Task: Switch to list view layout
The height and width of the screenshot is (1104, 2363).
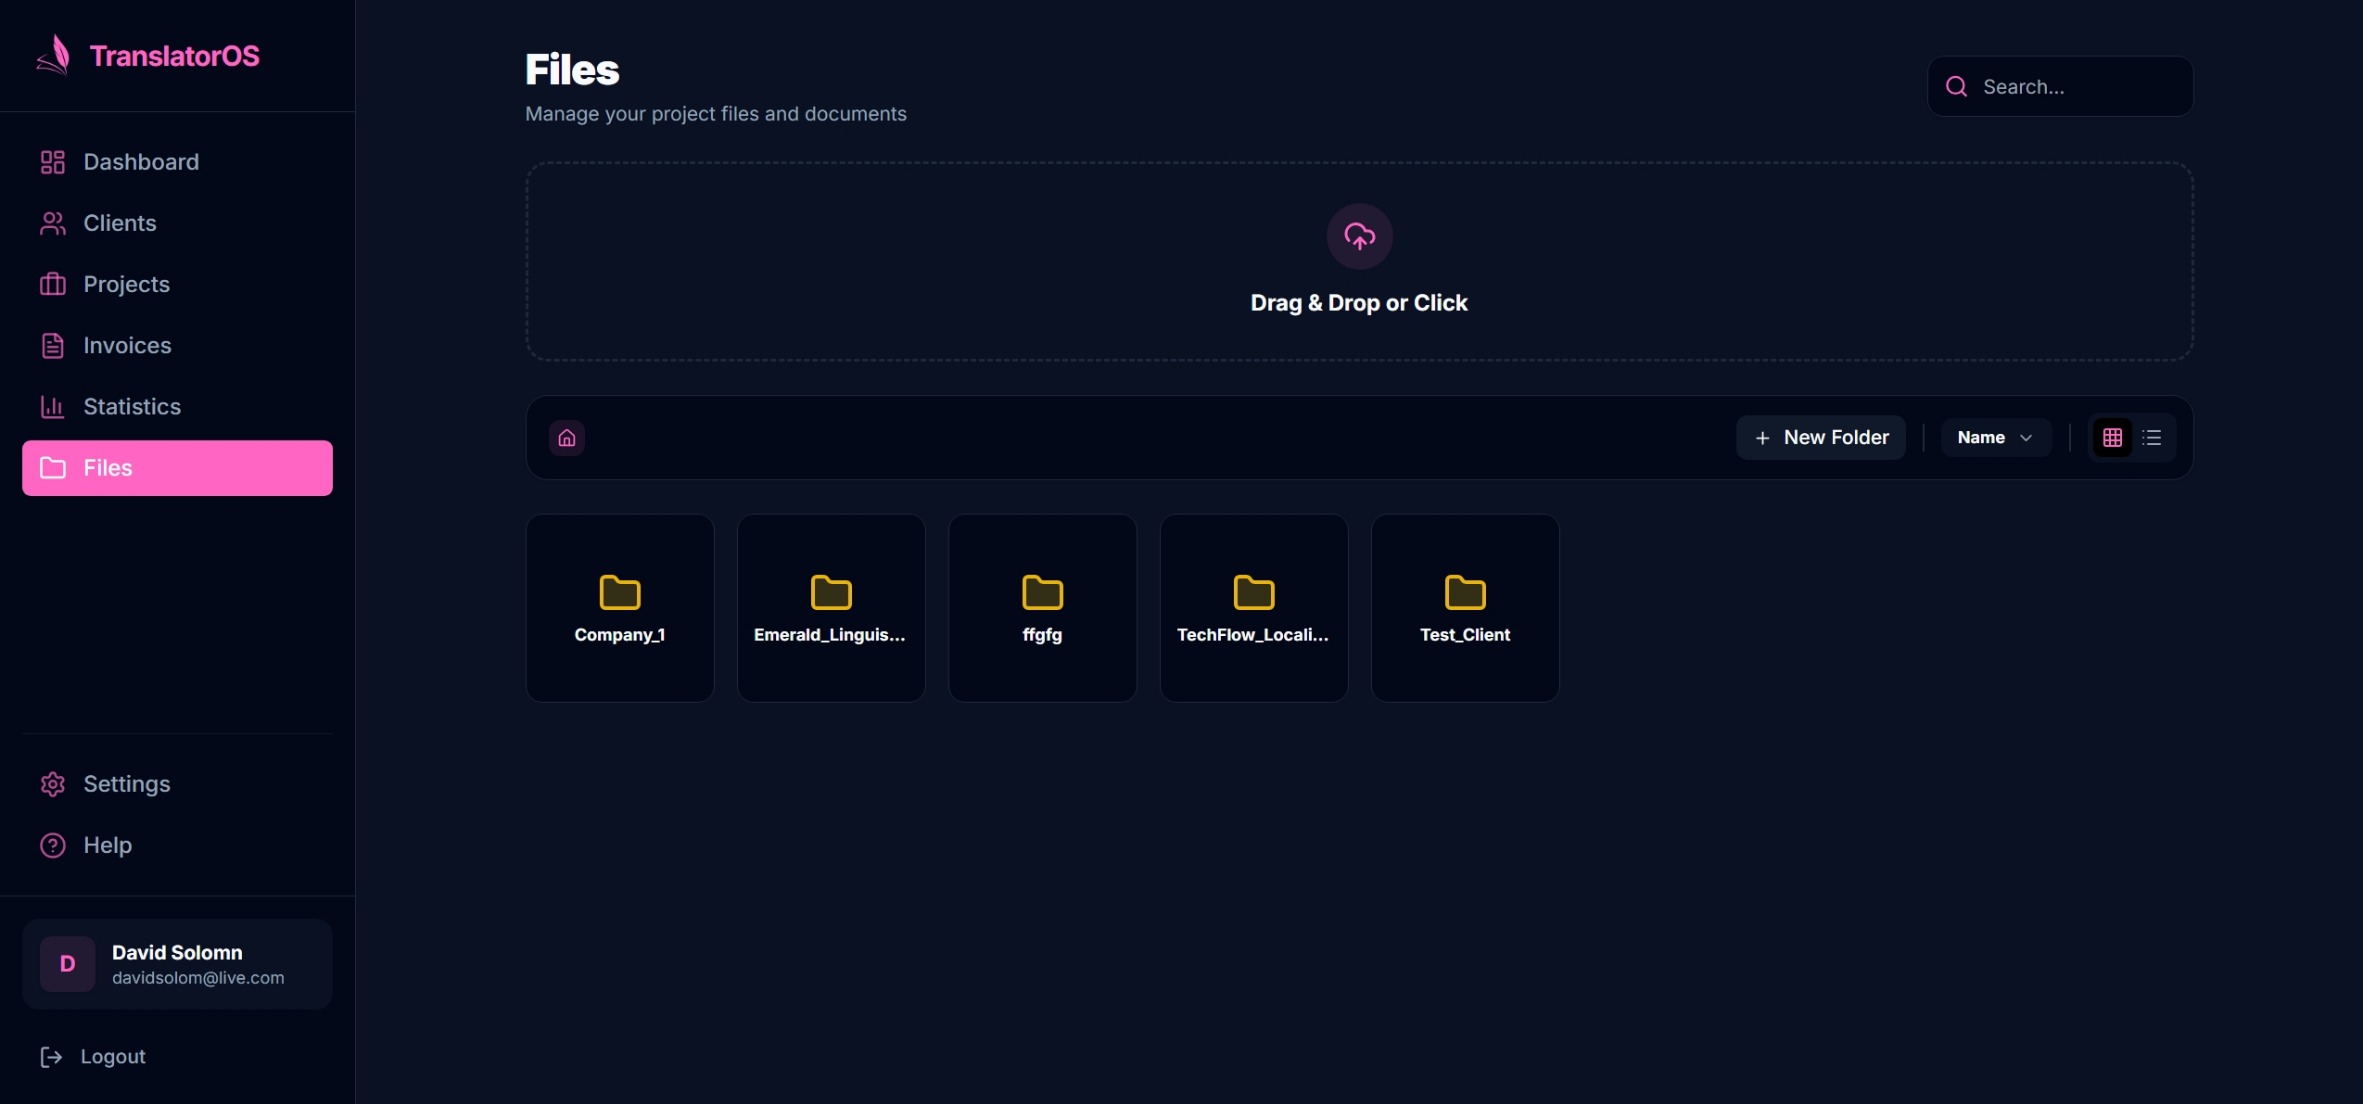Action: [x=2153, y=437]
